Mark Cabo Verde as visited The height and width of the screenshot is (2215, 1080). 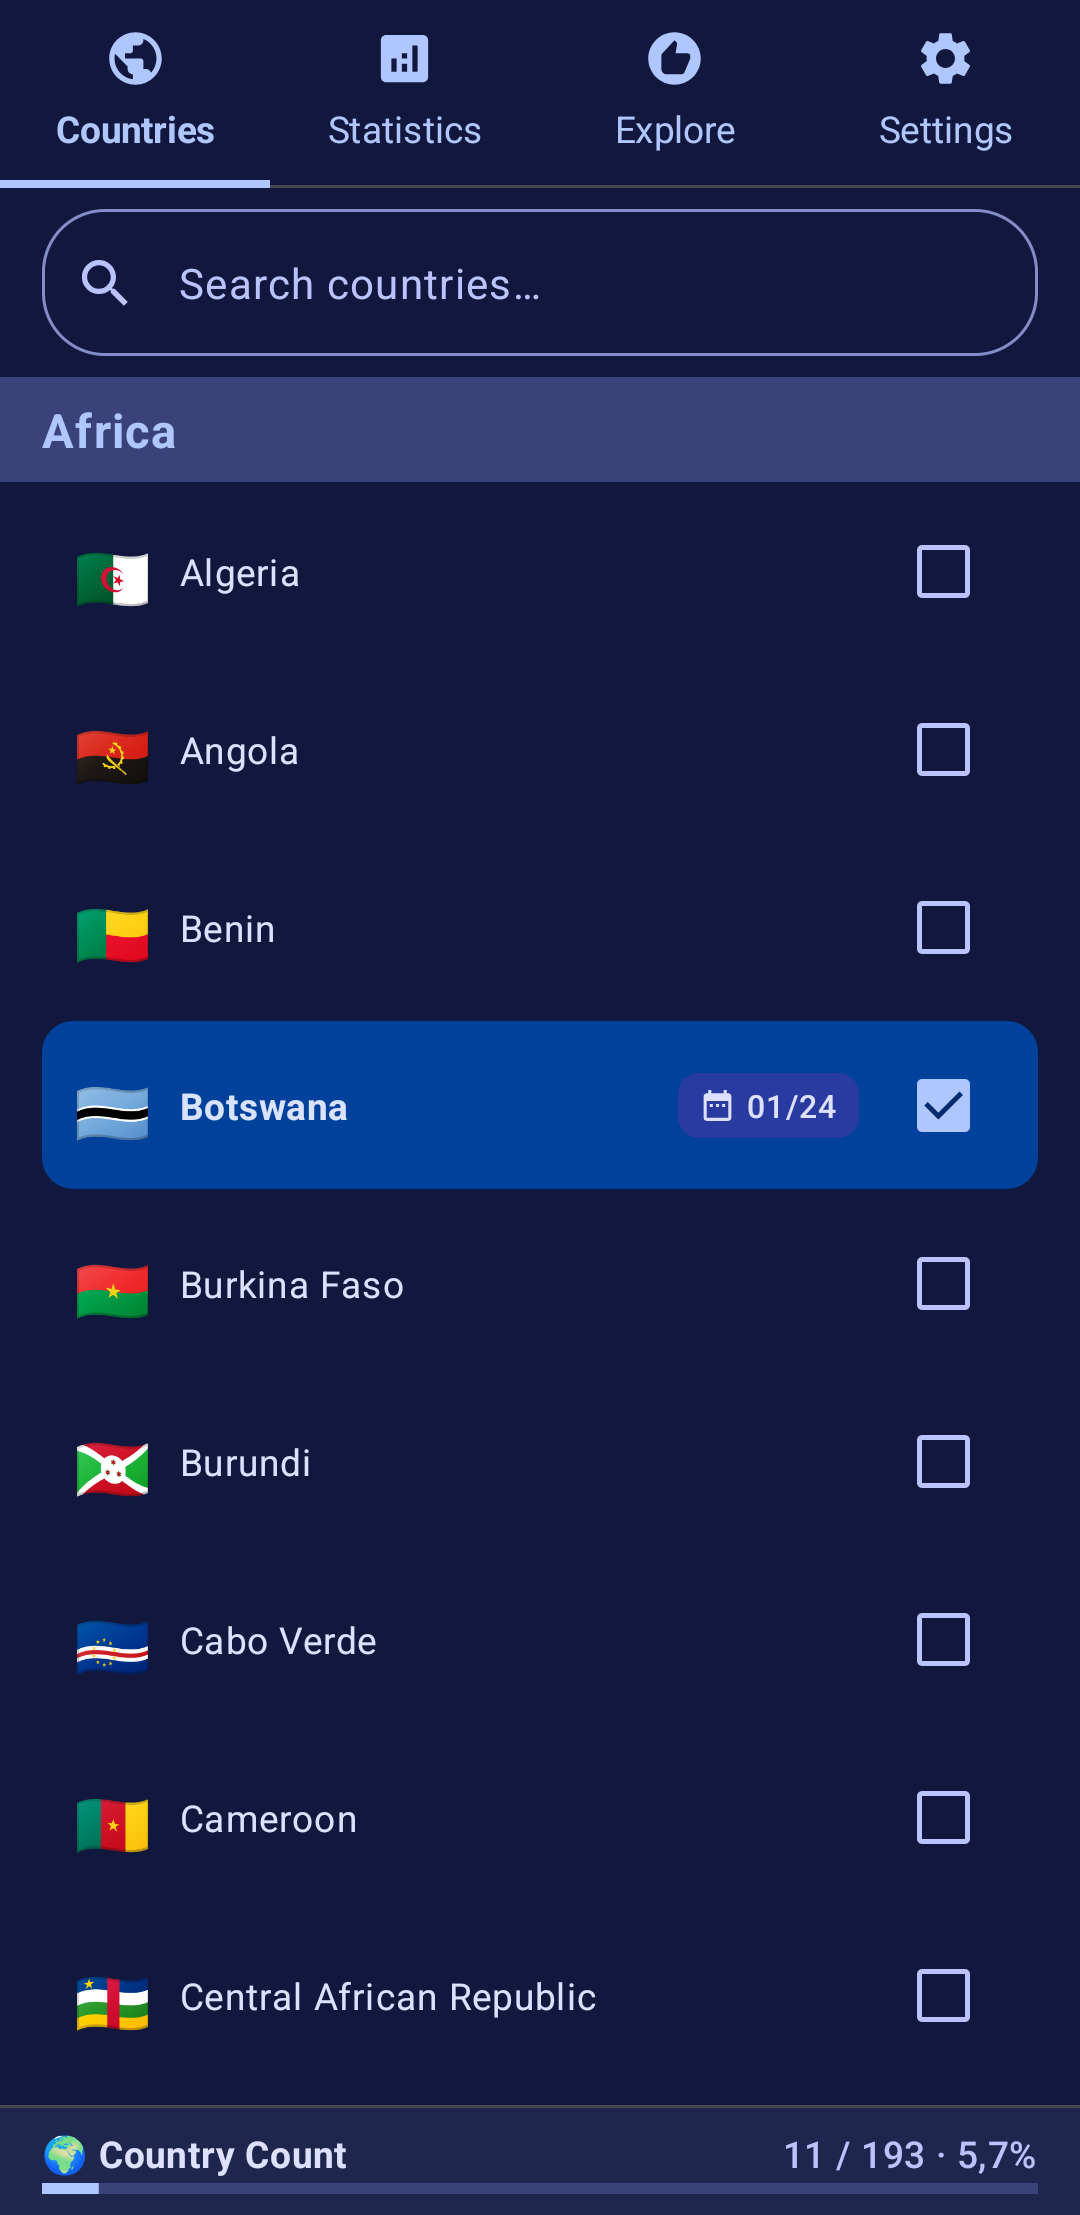tap(943, 1640)
